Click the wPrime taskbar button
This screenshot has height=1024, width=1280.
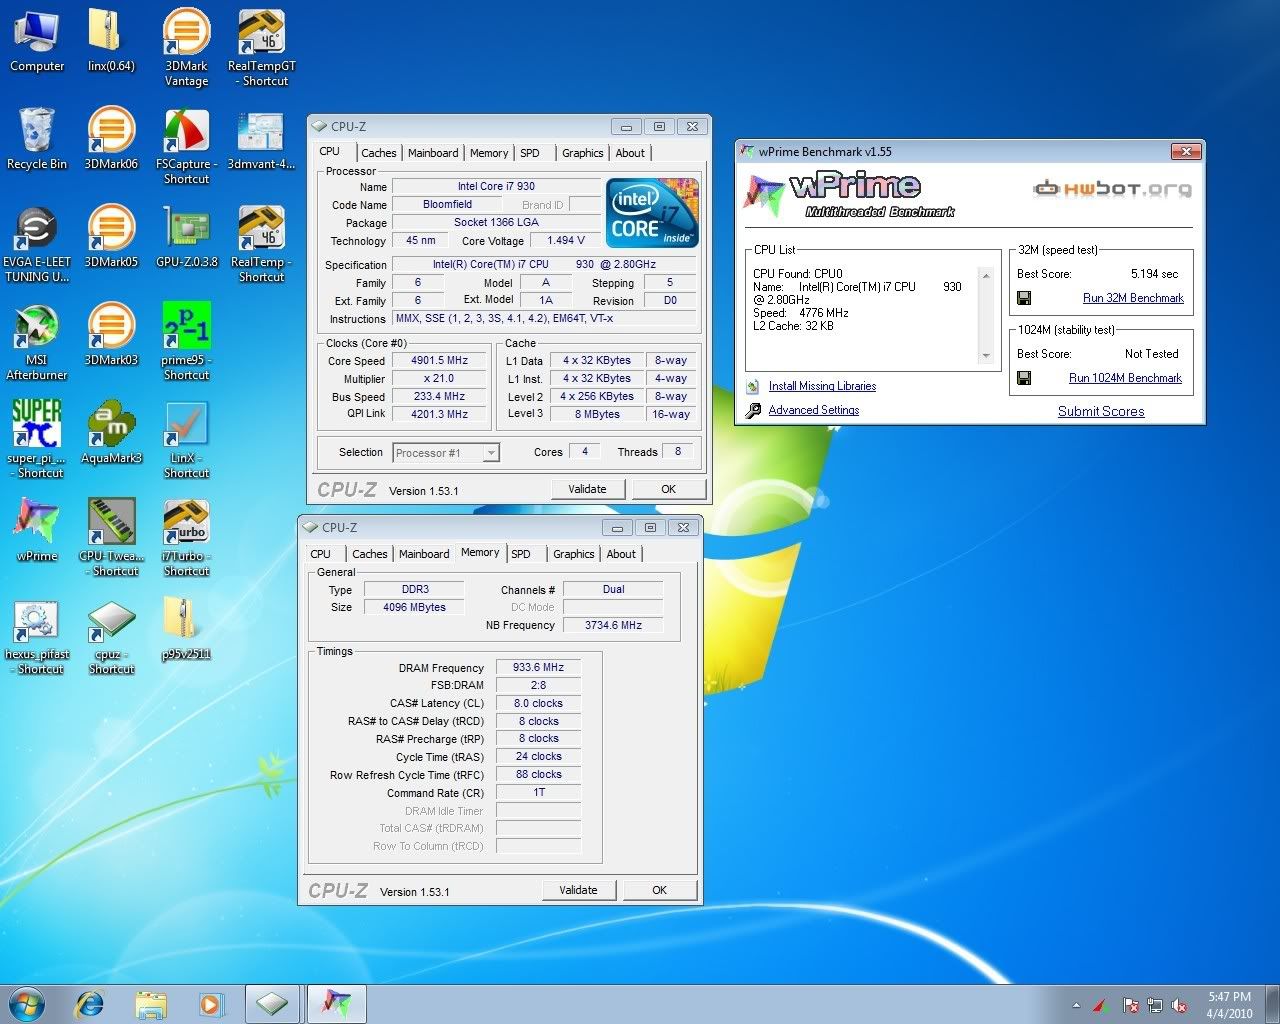coord(337,1003)
